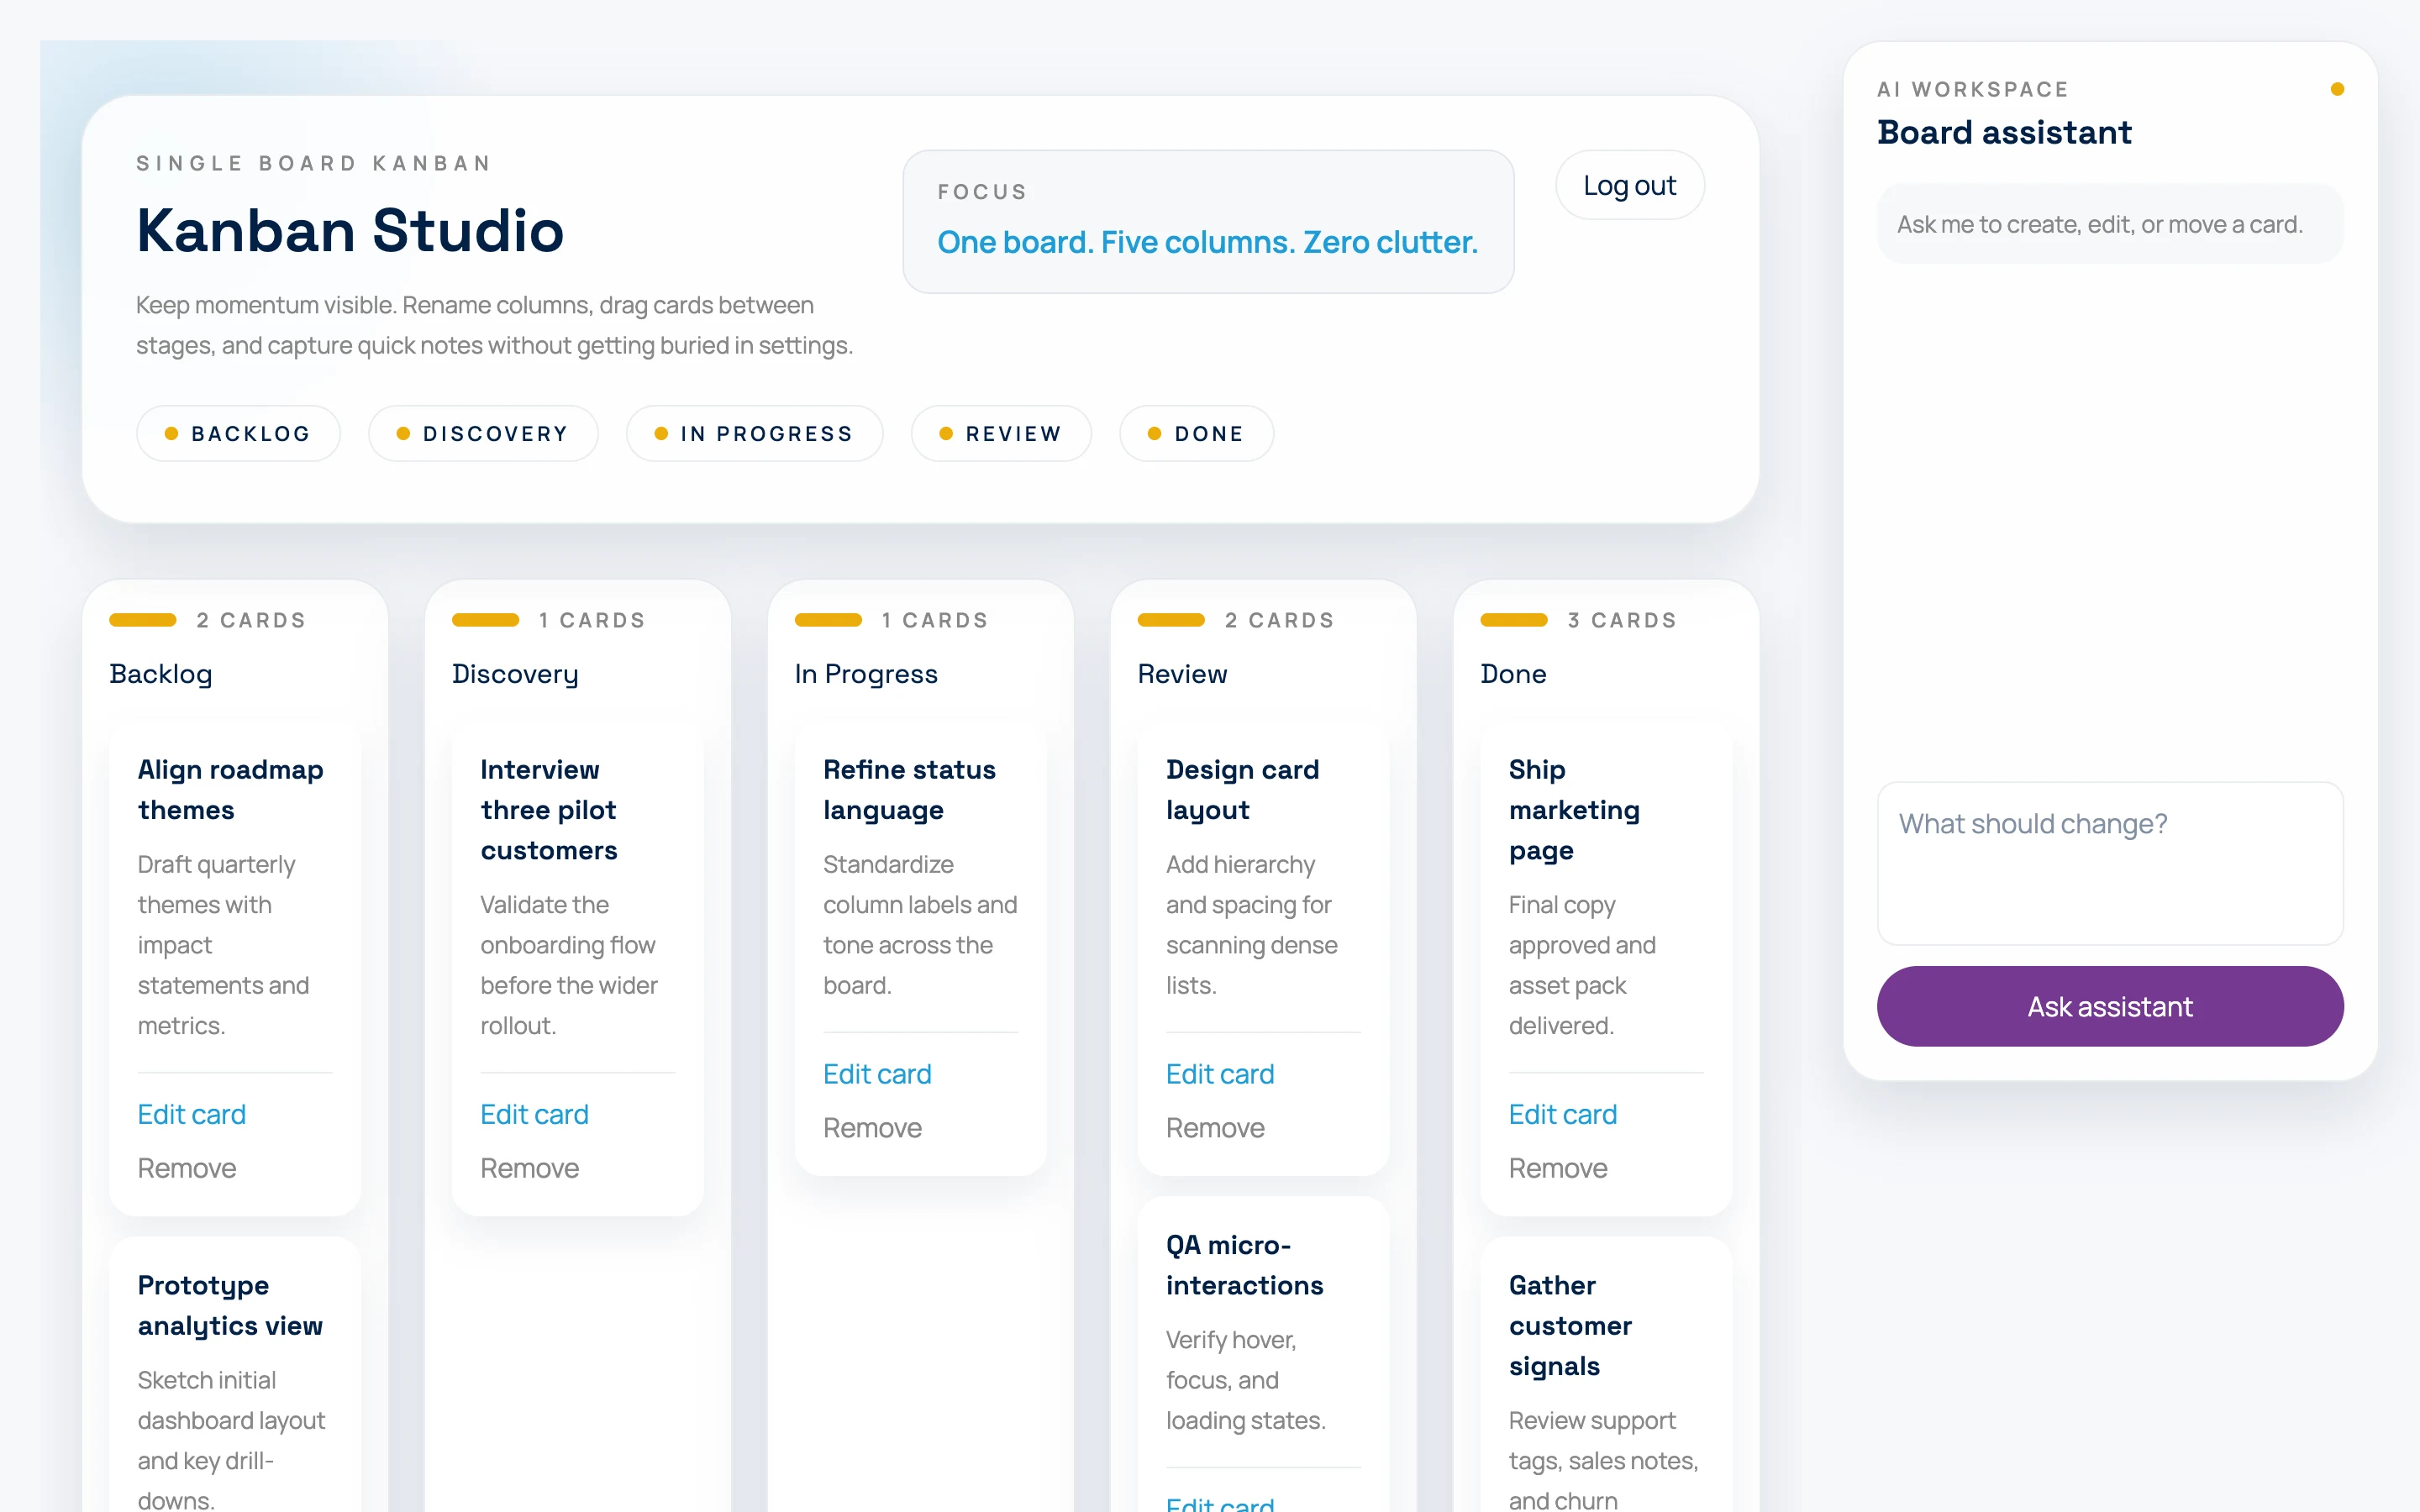
Task: Click the 'AI WORKSPACE' label
Action: (1973, 89)
